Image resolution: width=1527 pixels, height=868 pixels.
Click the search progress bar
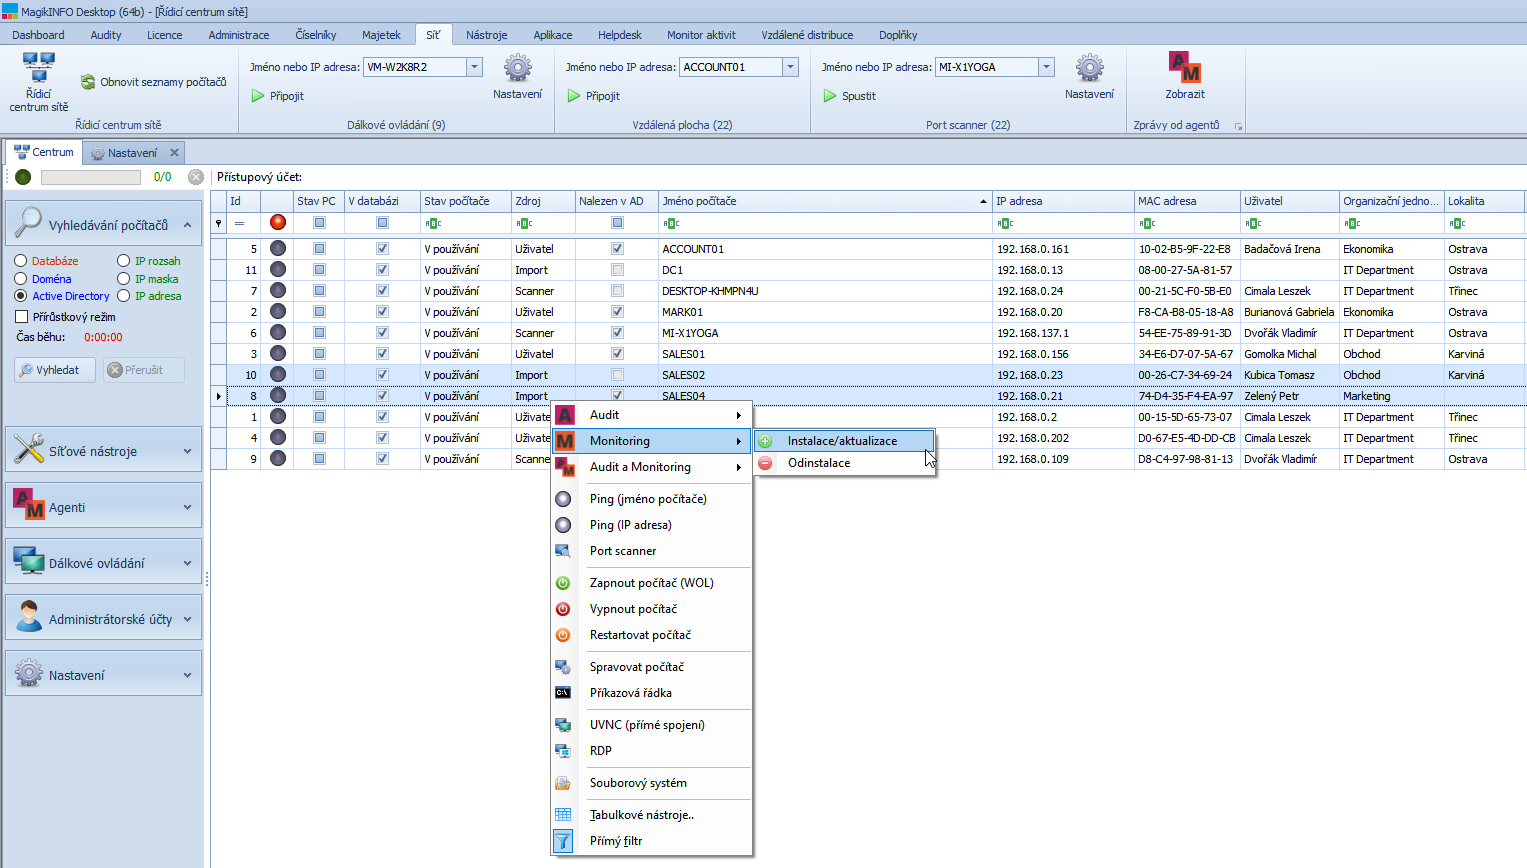(x=90, y=177)
